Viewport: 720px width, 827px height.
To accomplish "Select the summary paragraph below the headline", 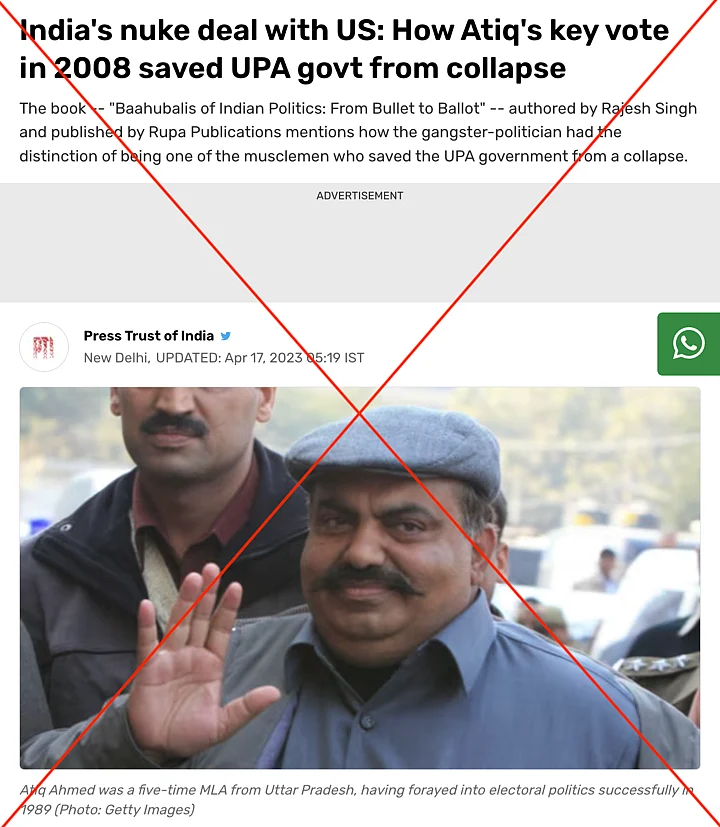I will point(358,132).
